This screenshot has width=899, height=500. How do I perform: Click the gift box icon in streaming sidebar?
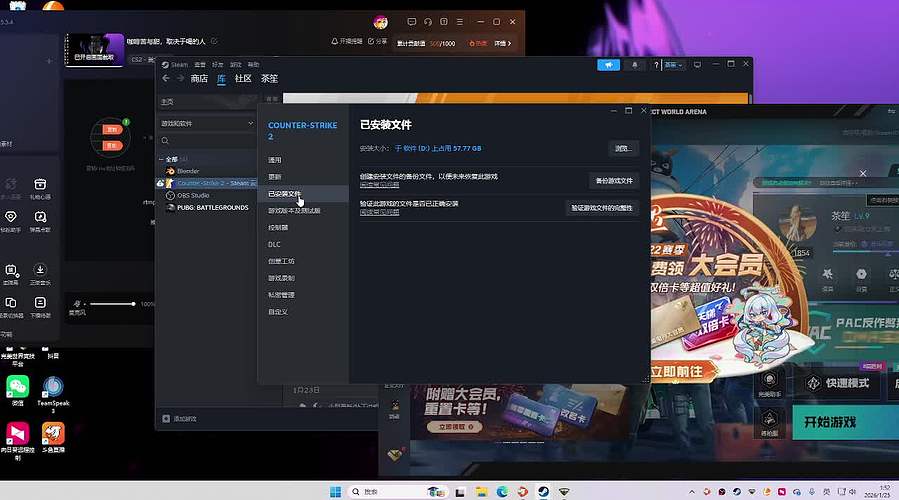click(x=40, y=185)
